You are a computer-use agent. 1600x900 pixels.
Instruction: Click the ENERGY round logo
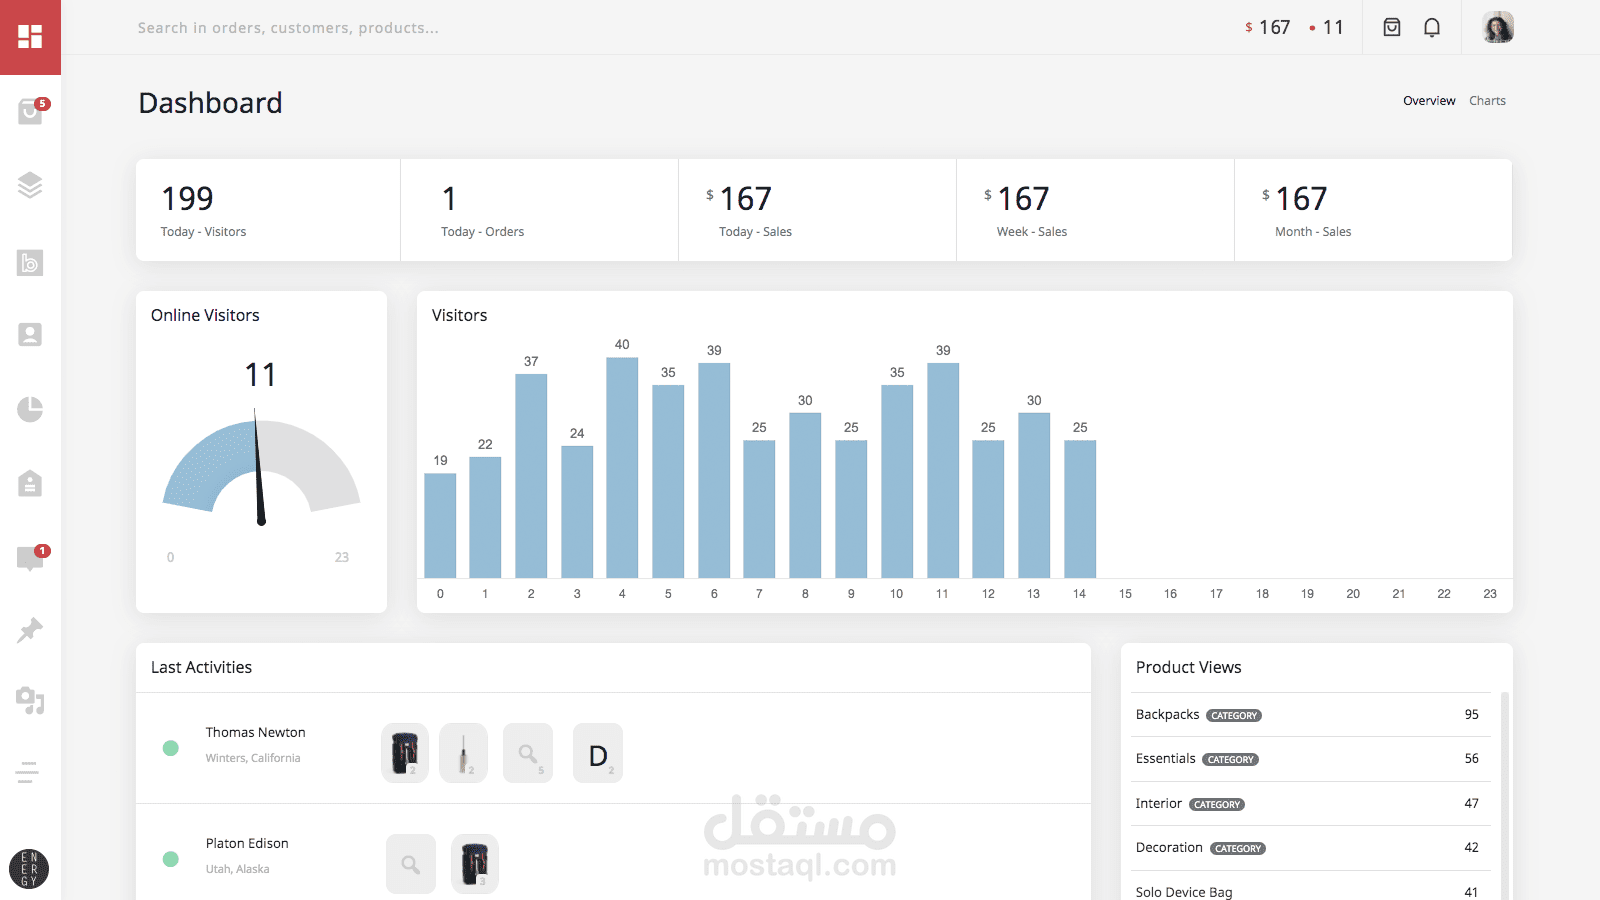29,869
